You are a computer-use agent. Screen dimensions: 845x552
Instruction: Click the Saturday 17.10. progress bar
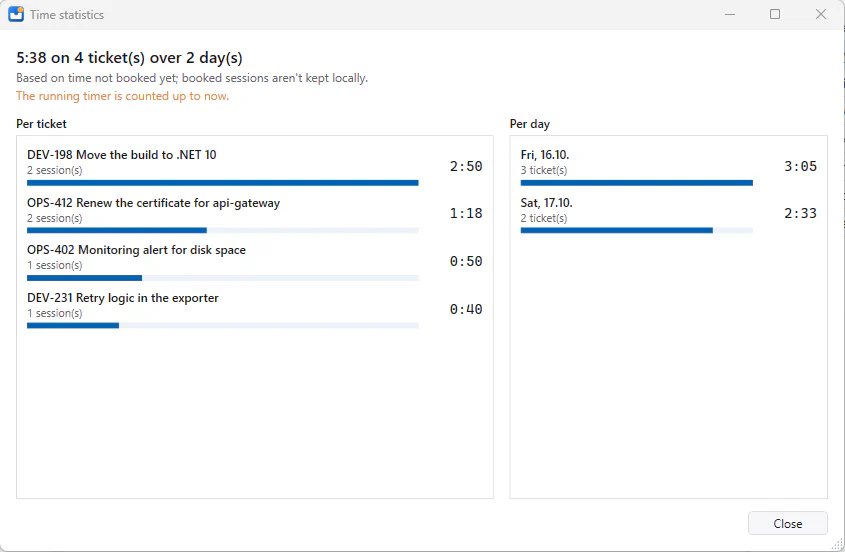[x=636, y=230]
